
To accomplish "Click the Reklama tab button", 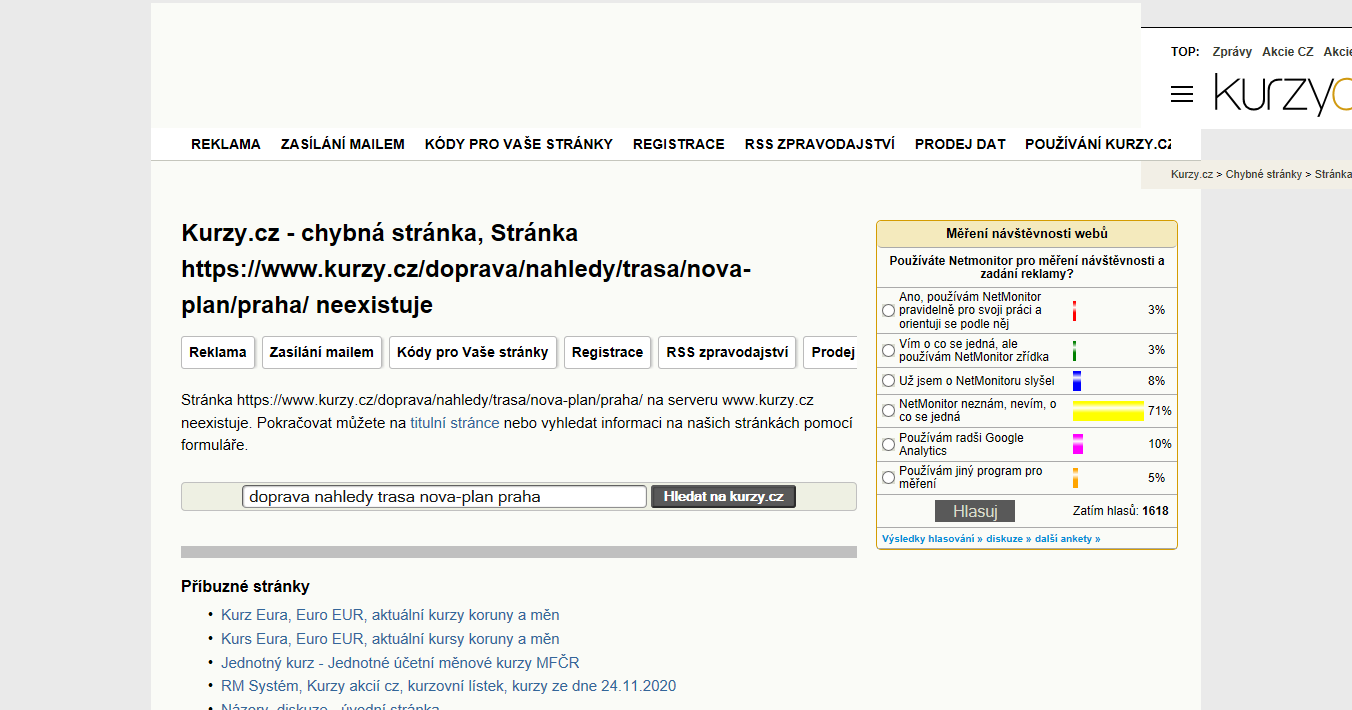I will [x=218, y=352].
